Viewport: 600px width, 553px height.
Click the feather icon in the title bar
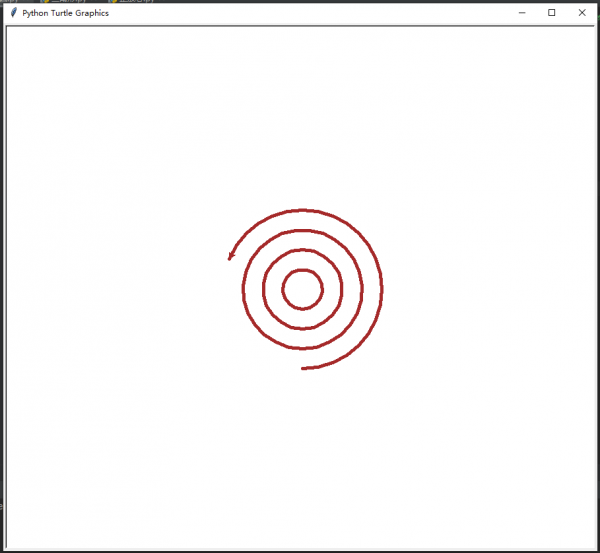(x=13, y=13)
